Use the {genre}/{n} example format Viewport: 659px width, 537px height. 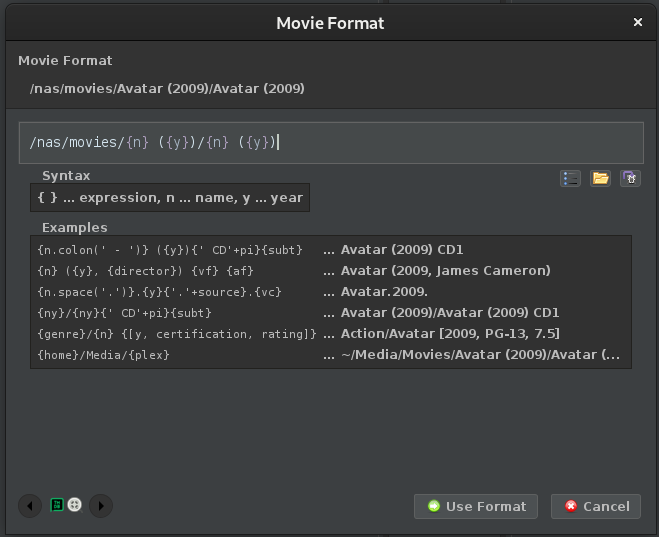coord(170,334)
